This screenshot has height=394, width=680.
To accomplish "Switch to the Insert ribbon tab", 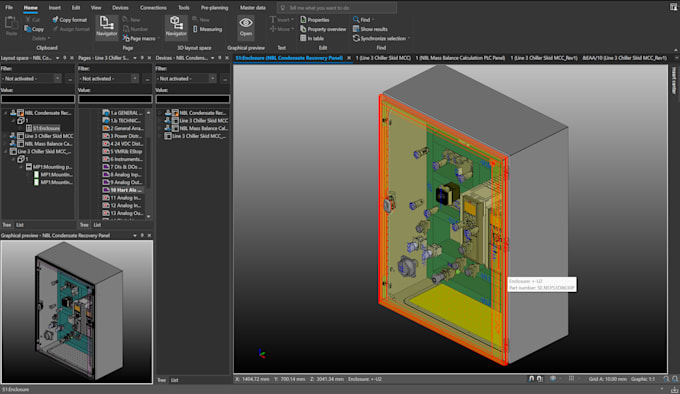I will [x=55, y=7].
